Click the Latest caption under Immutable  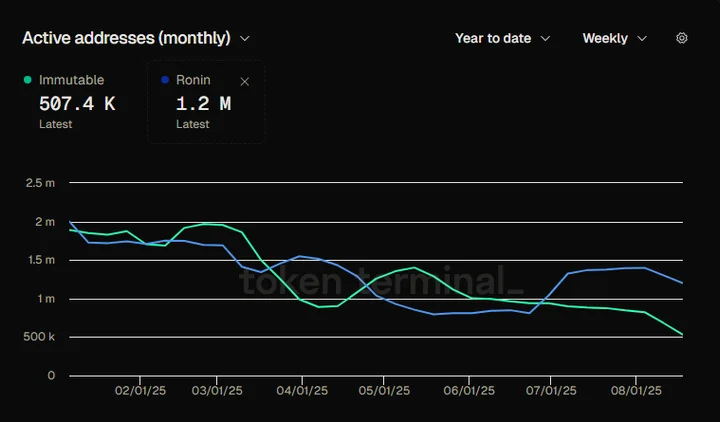point(56,124)
